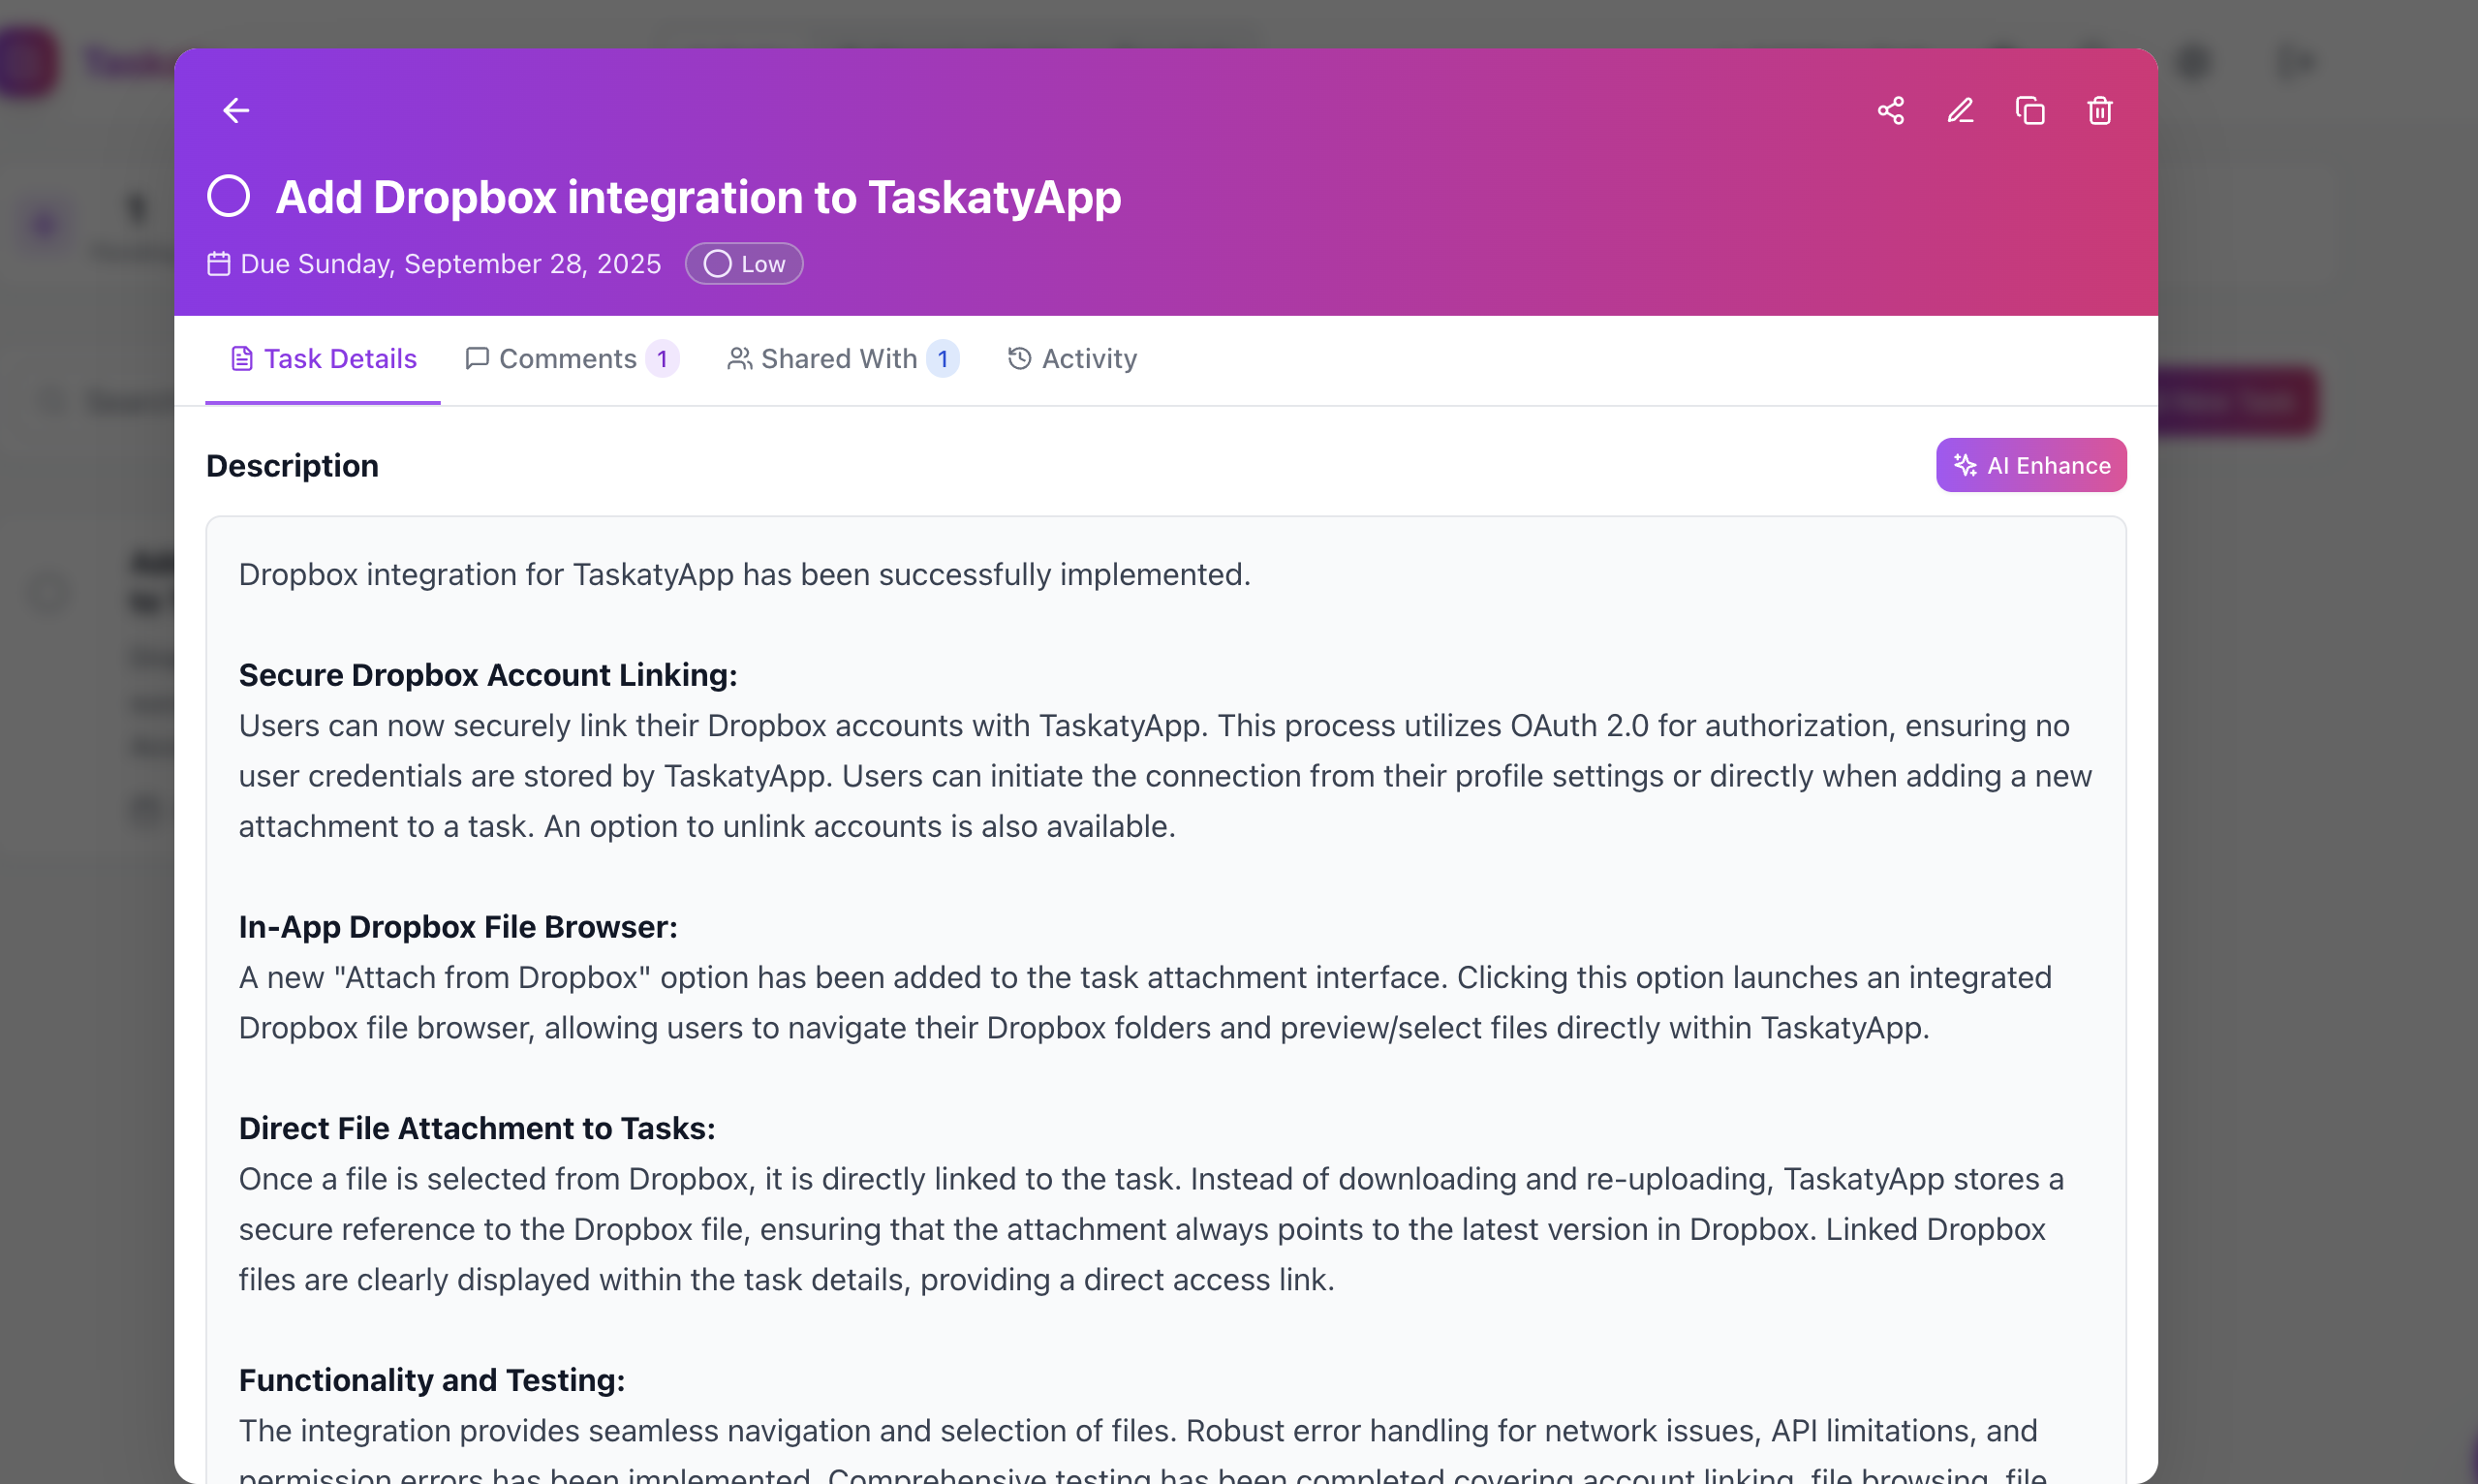Viewport: 2478px width, 1484px height.
Task: Switch to the Shared With tab
Action: [x=842, y=359]
